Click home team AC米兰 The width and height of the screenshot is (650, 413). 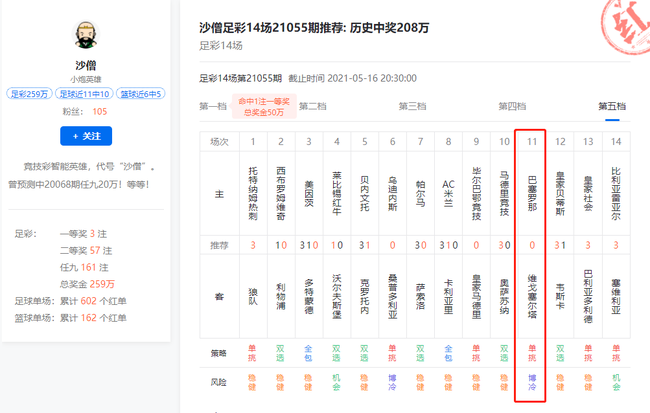tap(449, 194)
